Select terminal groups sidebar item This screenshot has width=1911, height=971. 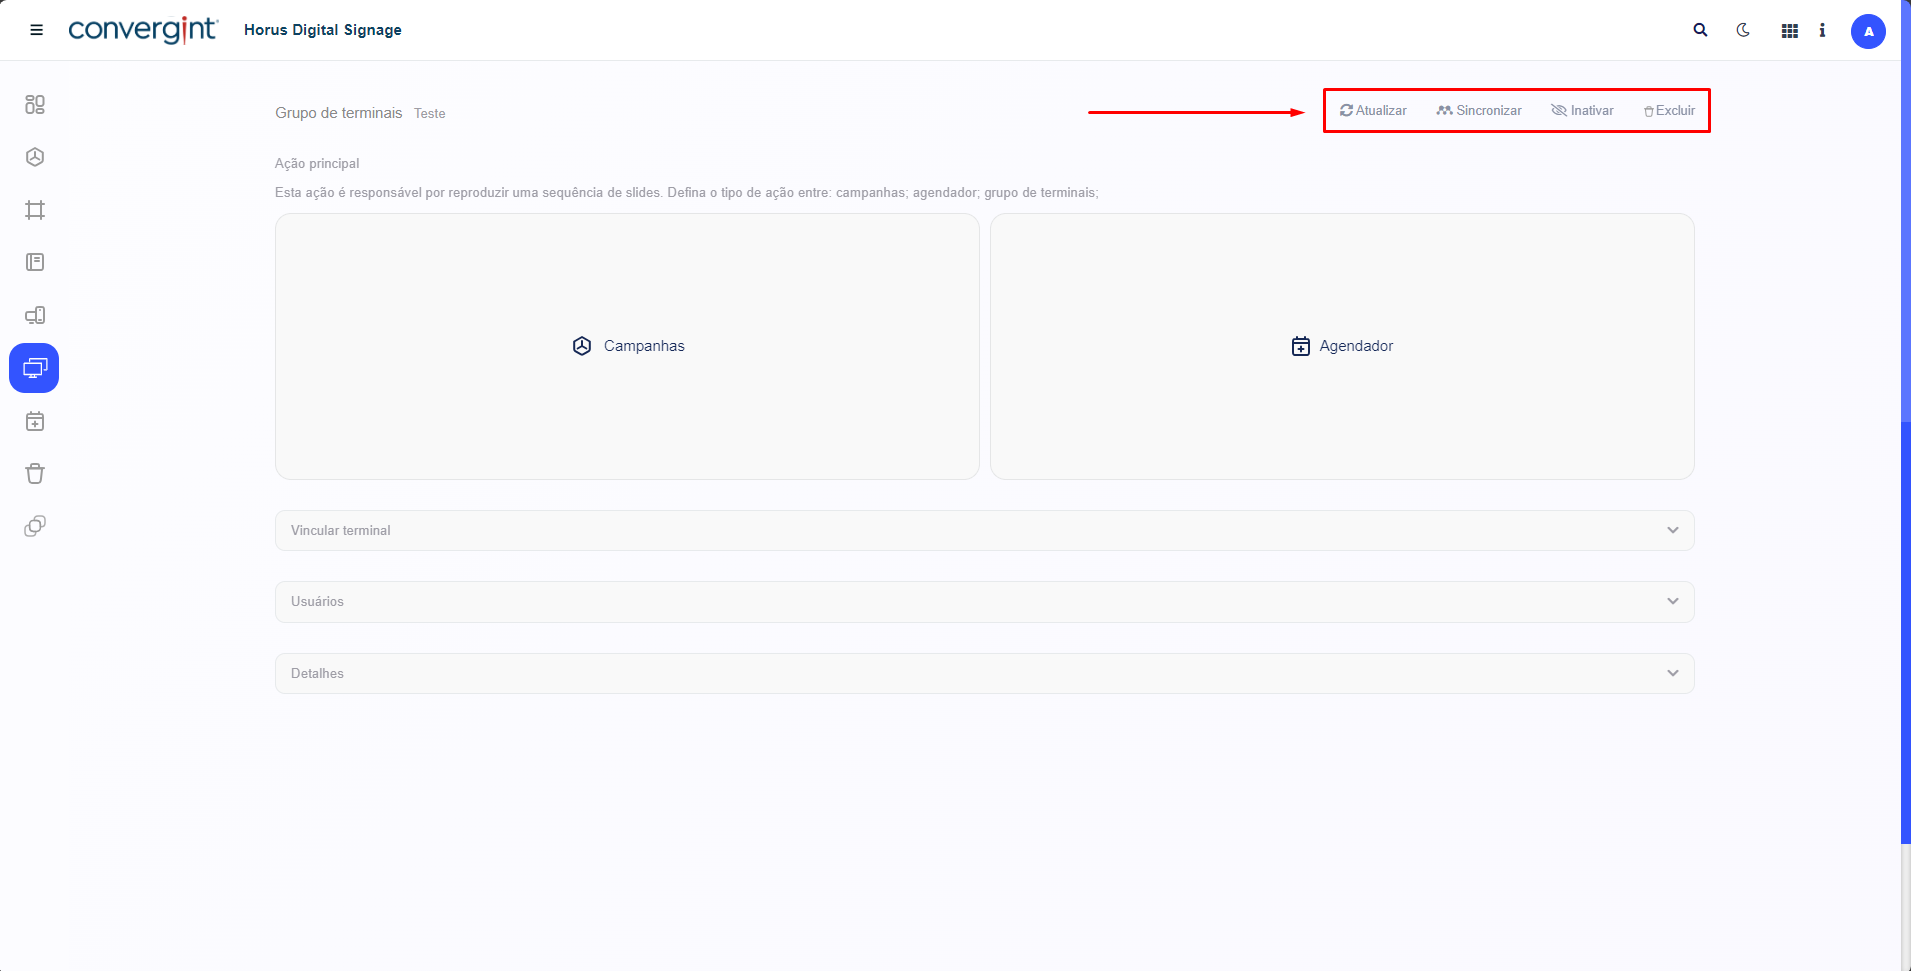point(35,368)
